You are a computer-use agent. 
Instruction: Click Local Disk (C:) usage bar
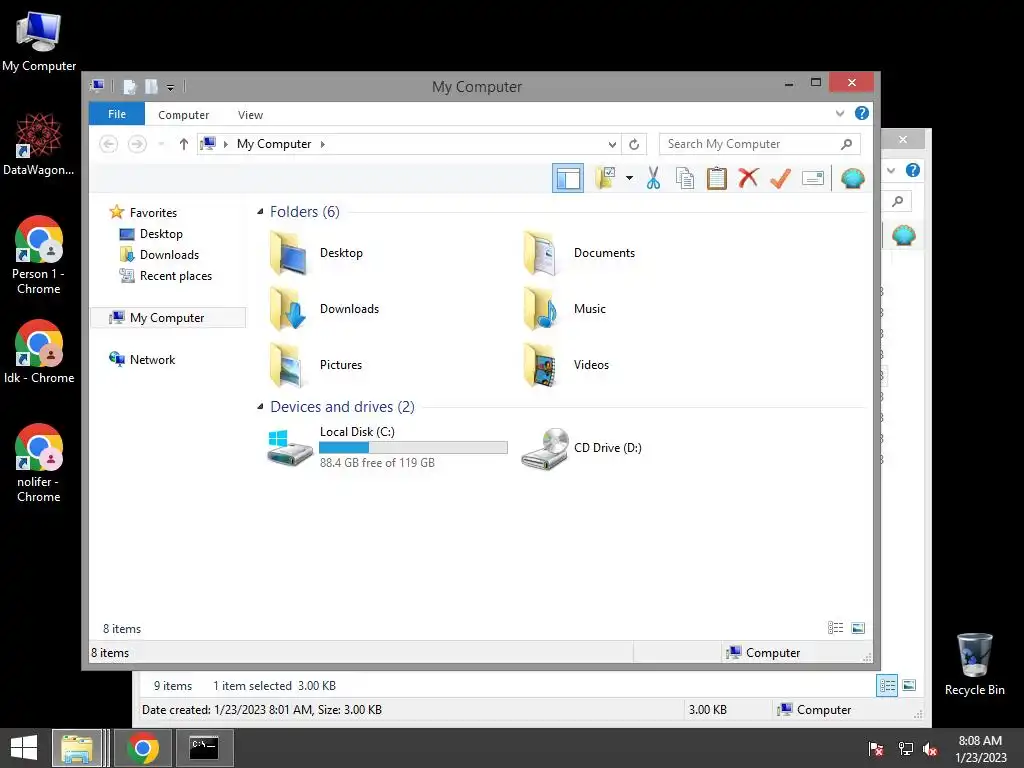click(x=413, y=447)
